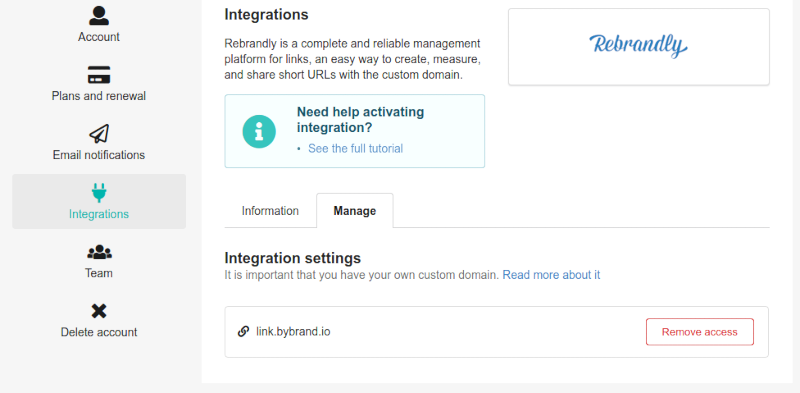Click the link.bybrand.io domain text
Viewport: 800px width, 393px height.
click(x=293, y=332)
